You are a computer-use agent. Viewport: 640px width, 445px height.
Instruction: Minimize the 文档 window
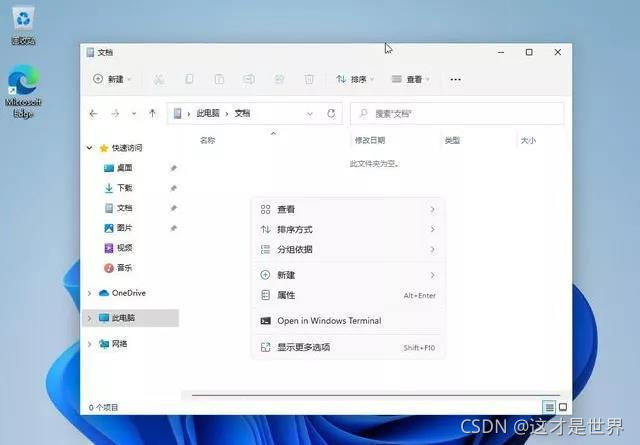[x=501, y=52]
